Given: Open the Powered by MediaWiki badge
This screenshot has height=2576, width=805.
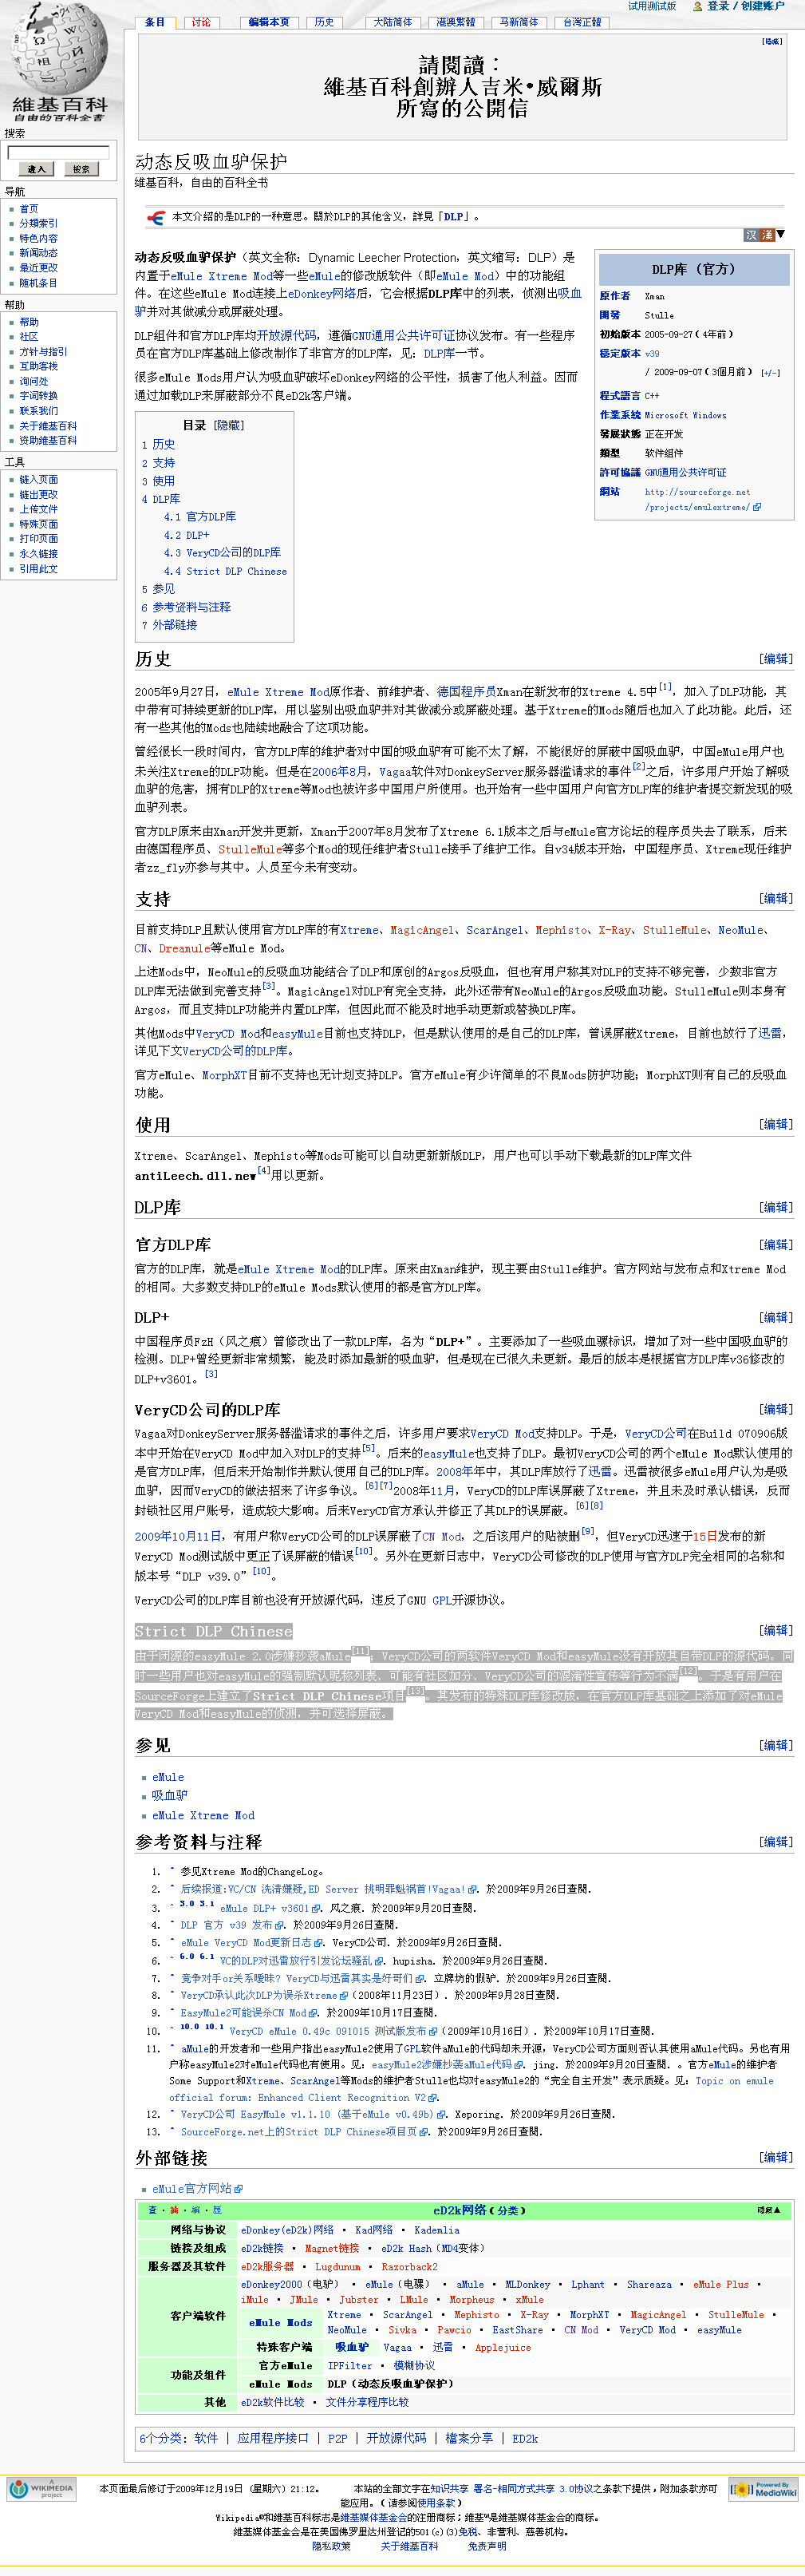Looking at the screenshot, I should click(763, 2489).
